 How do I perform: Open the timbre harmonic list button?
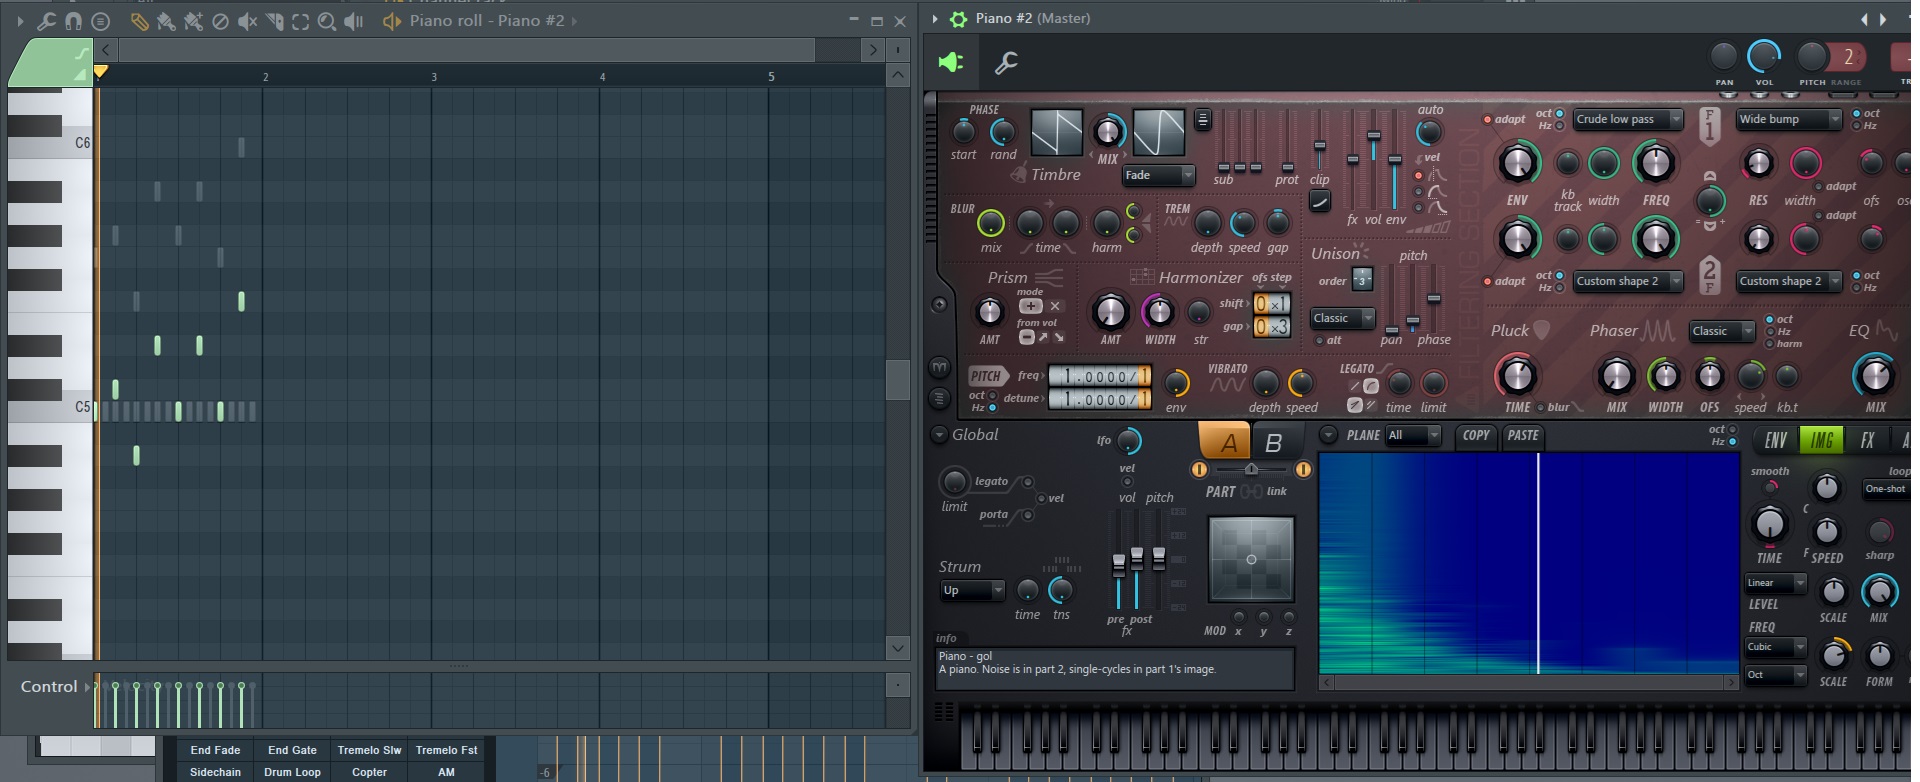pos(1203,119)
